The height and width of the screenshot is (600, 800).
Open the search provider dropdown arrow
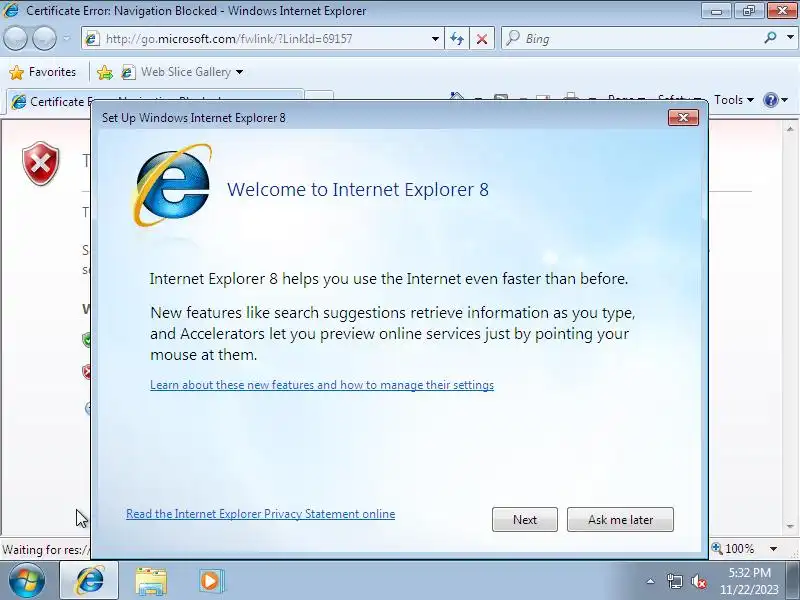(790, 38)
